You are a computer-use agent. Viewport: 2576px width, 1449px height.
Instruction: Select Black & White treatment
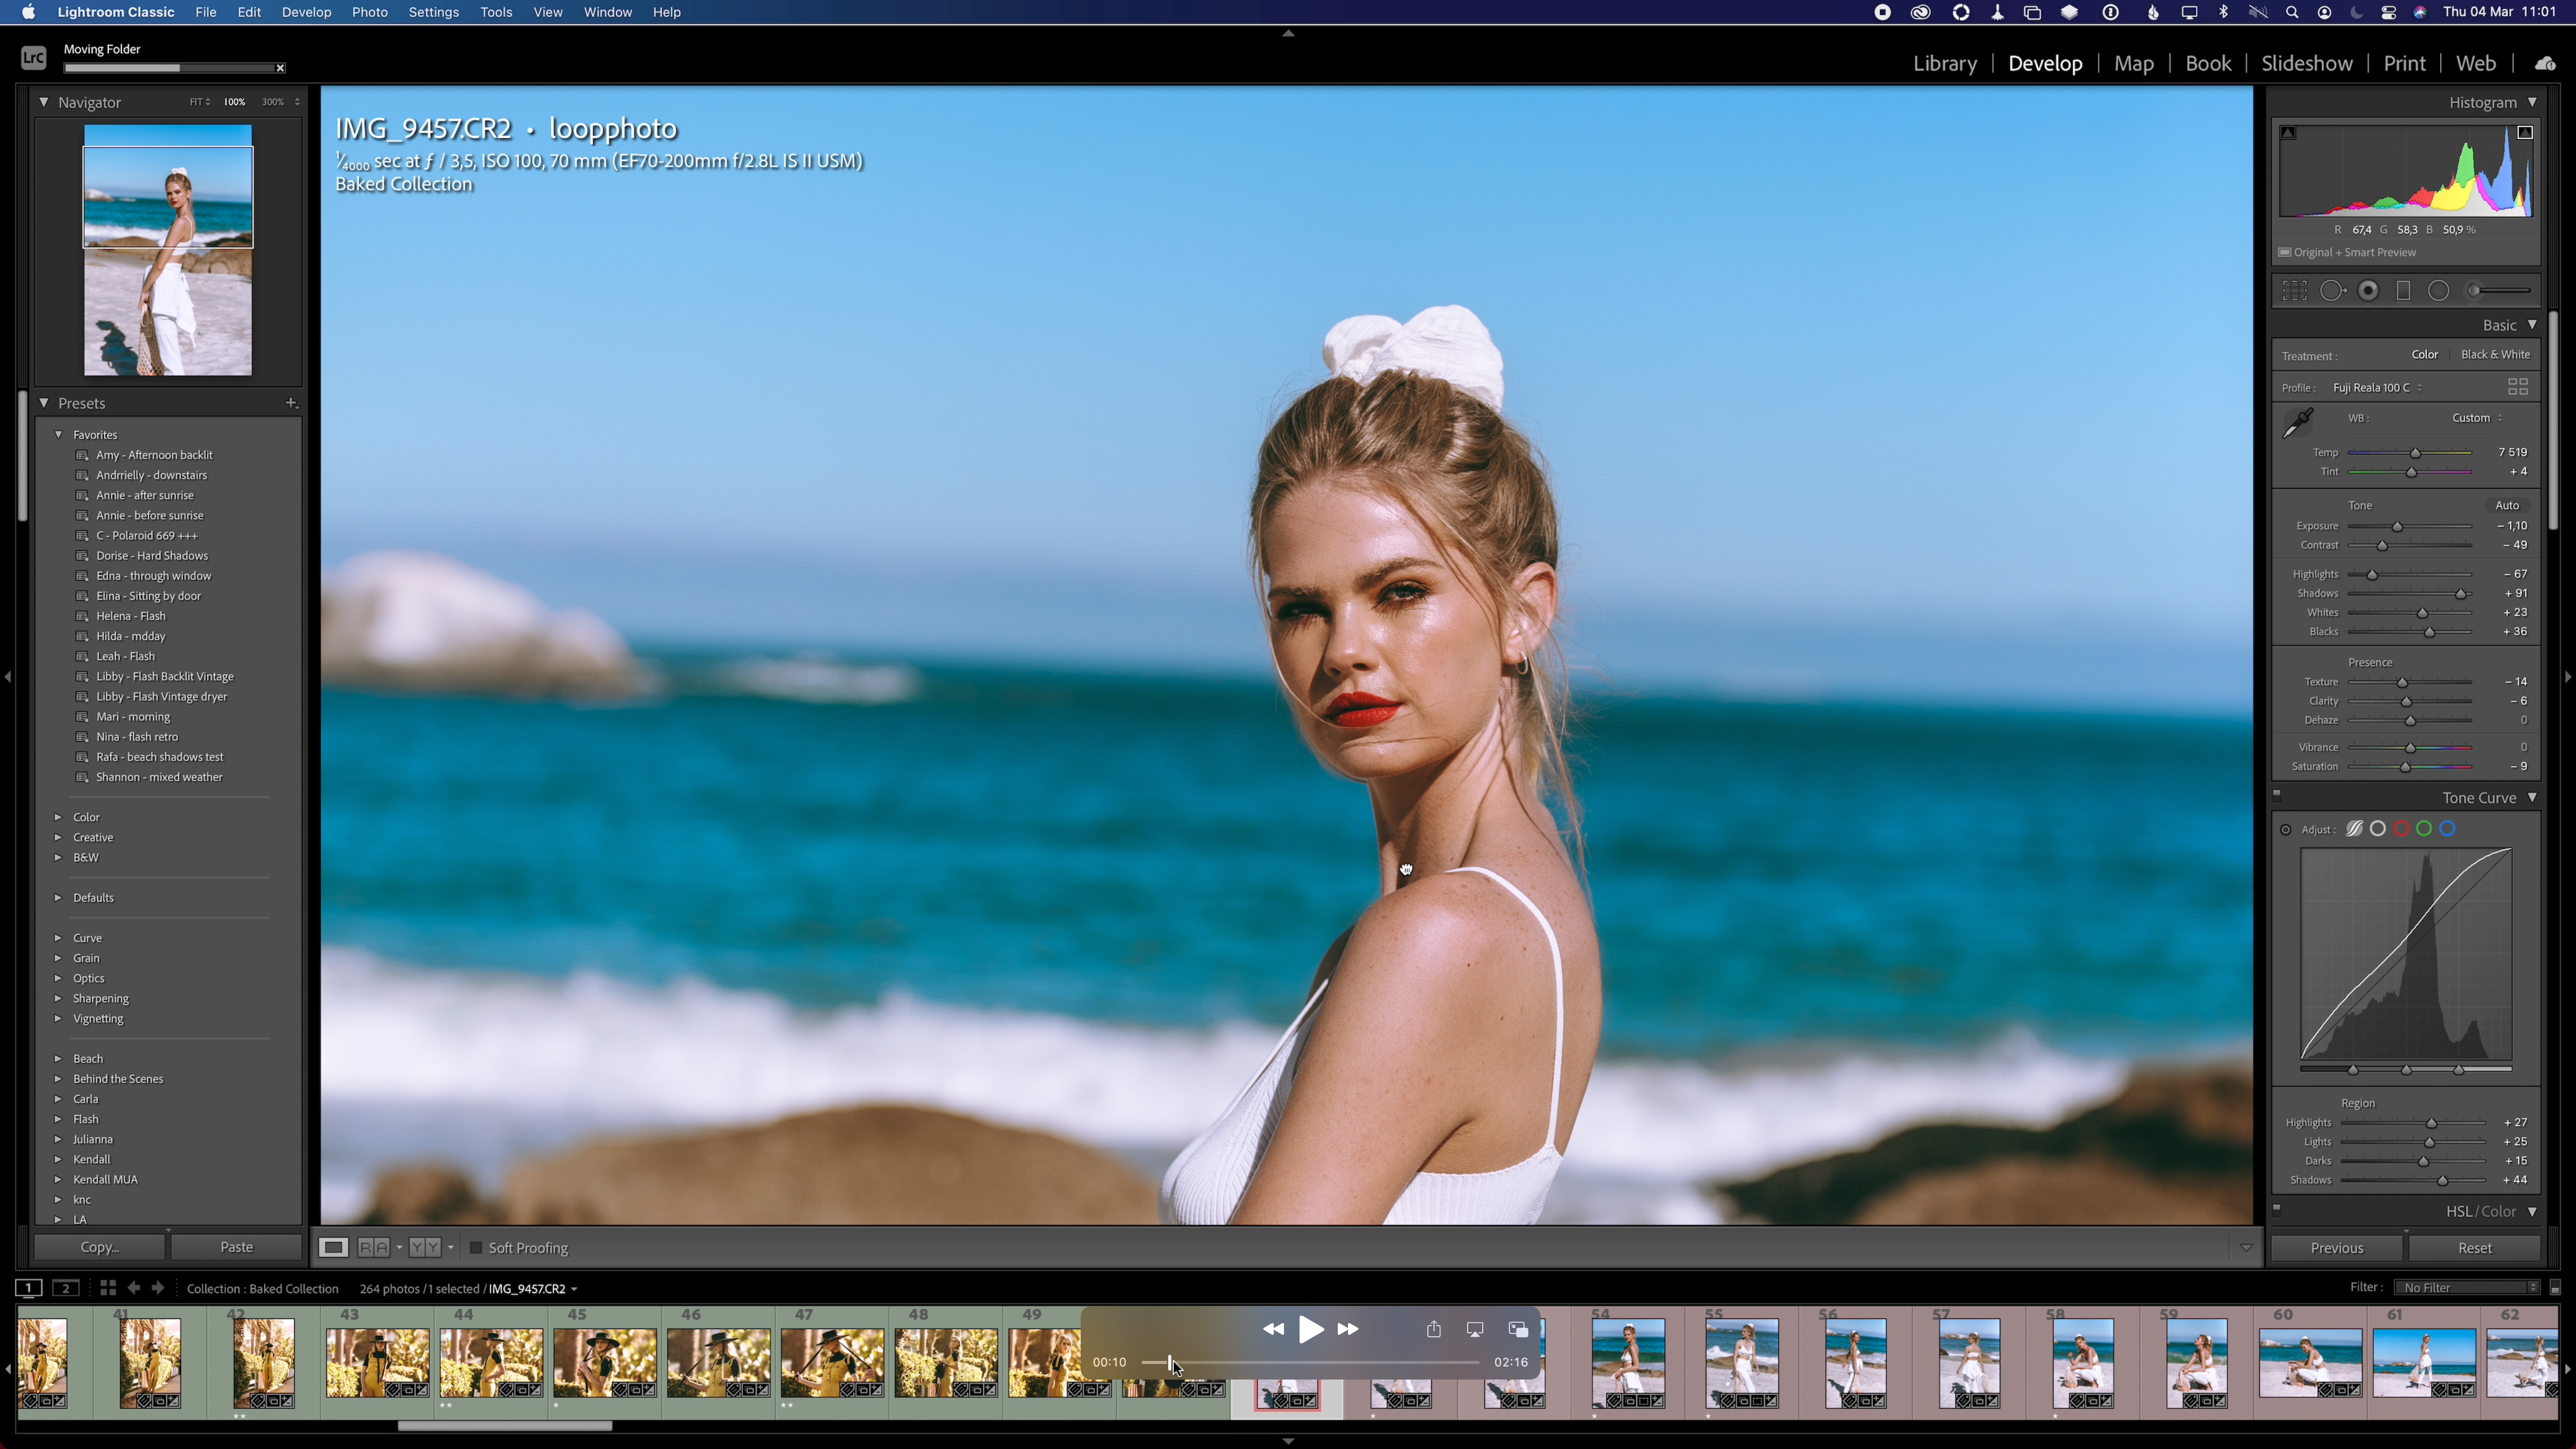coord(2495,354)
